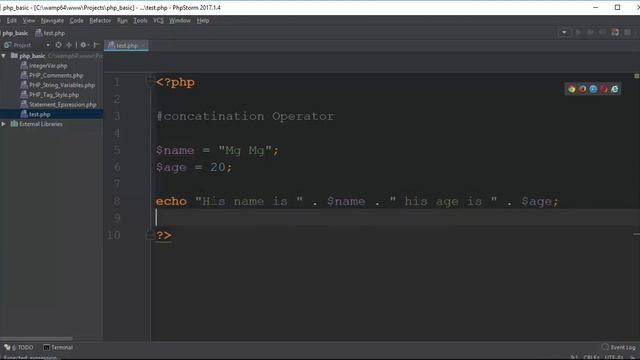Open the Help menu
640x360 pixels.
click(x=203, y=20)
